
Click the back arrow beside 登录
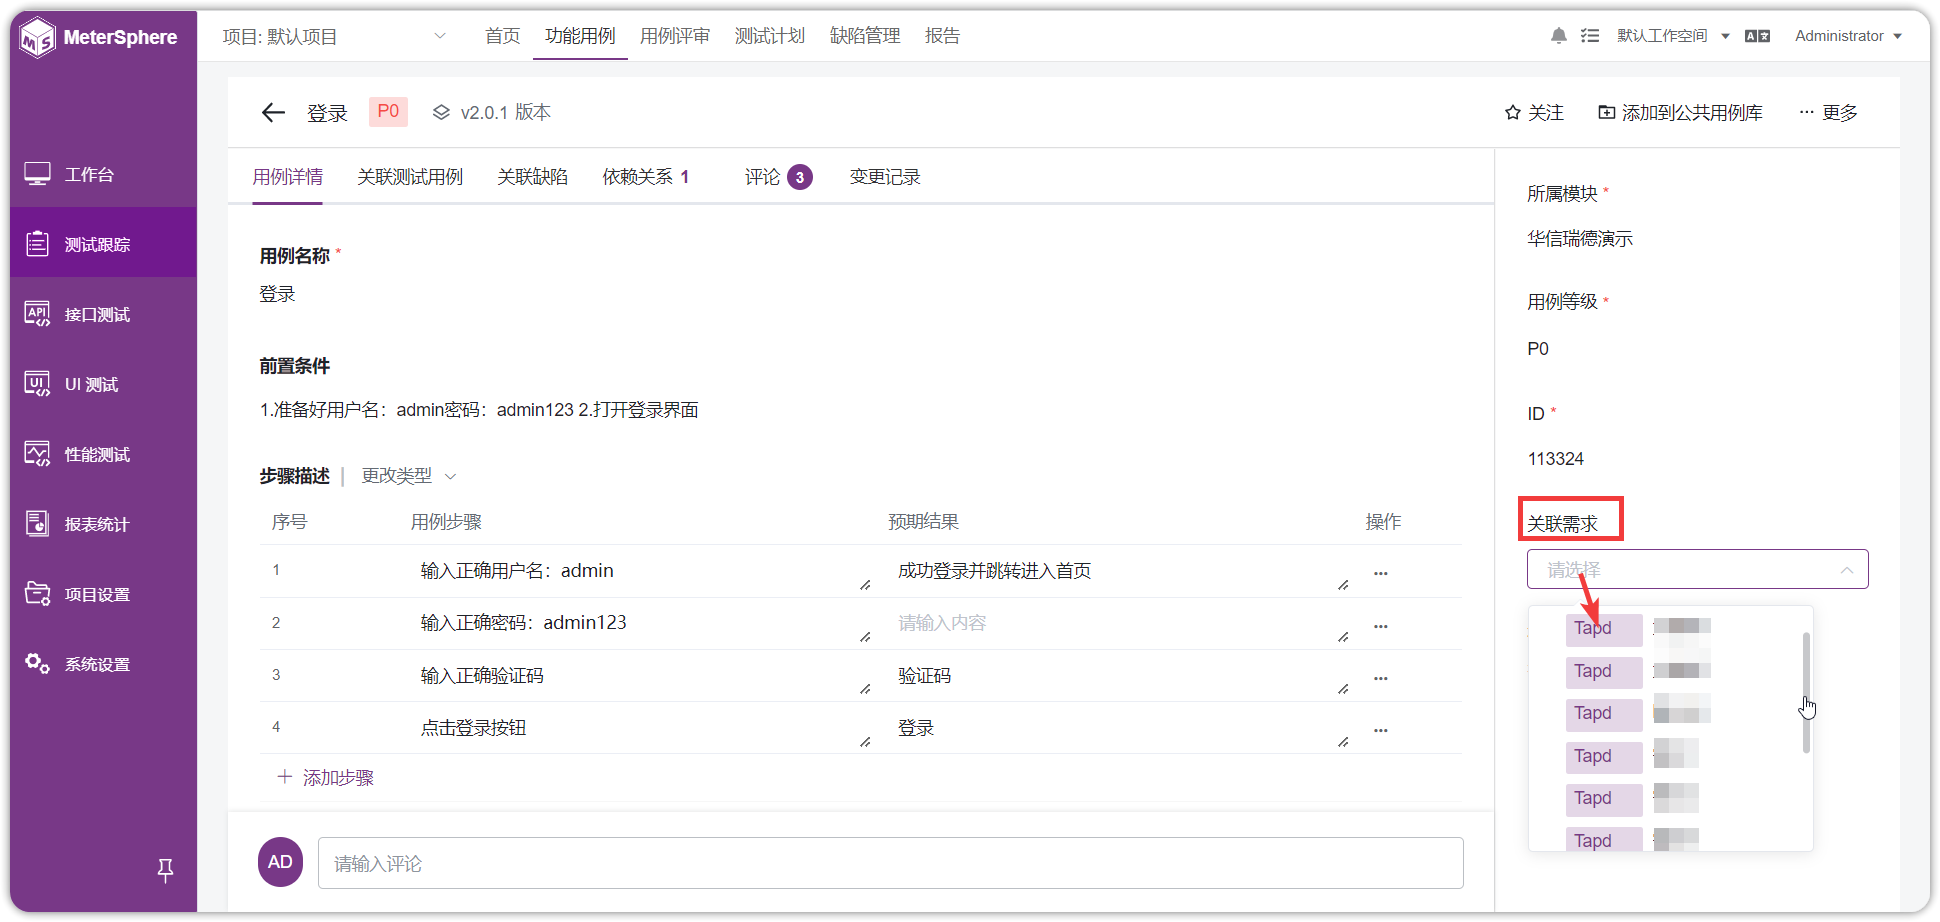273,113
